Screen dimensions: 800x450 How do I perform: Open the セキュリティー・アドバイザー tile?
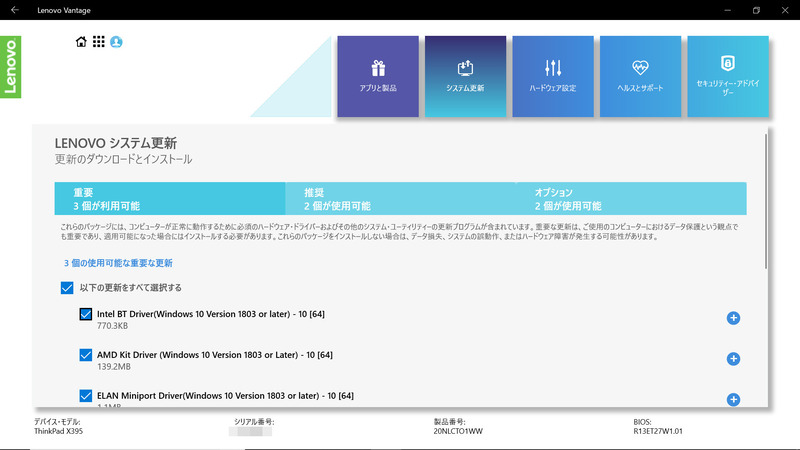[x=728, y=77]
